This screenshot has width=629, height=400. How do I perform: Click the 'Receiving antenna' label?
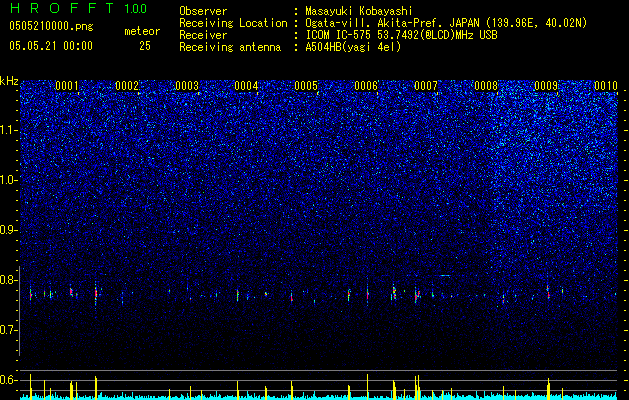(x=230, y=47)
